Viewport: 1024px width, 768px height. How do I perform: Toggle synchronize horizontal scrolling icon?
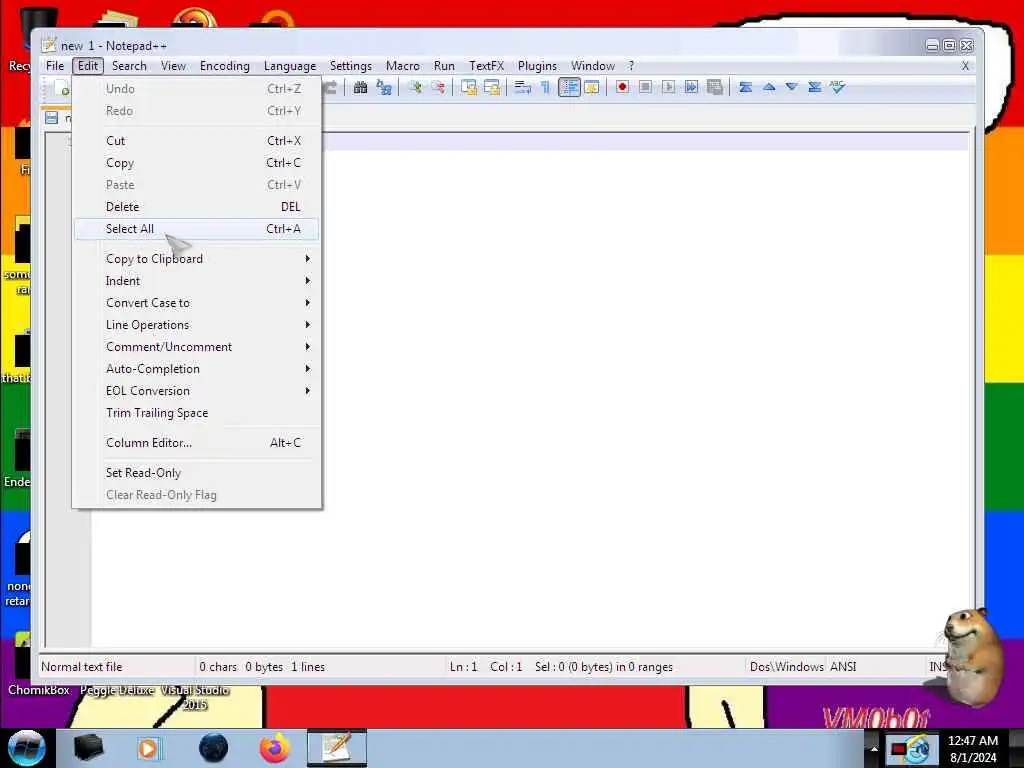[x=492, y=88]
